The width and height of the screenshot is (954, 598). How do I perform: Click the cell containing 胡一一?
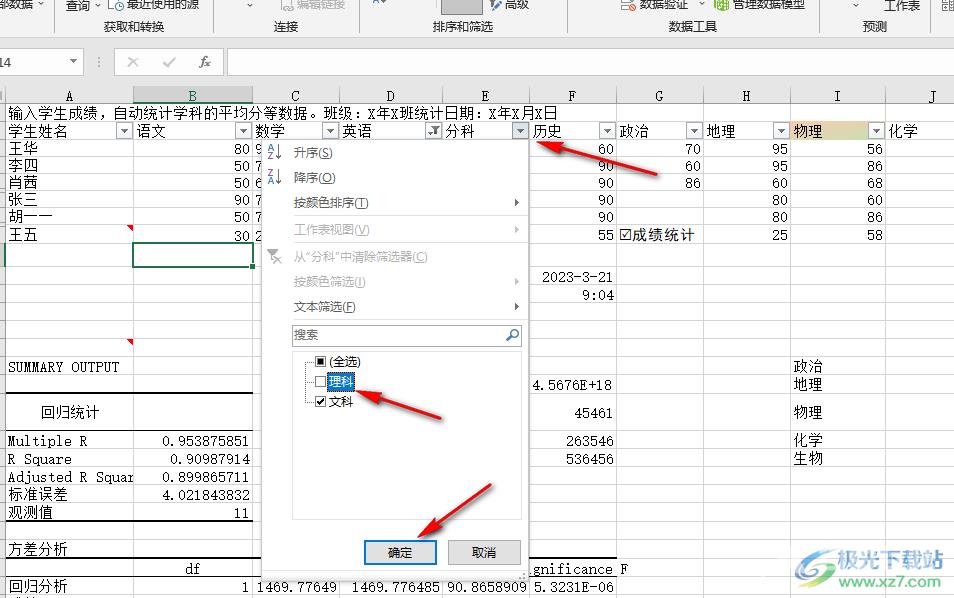69,217
